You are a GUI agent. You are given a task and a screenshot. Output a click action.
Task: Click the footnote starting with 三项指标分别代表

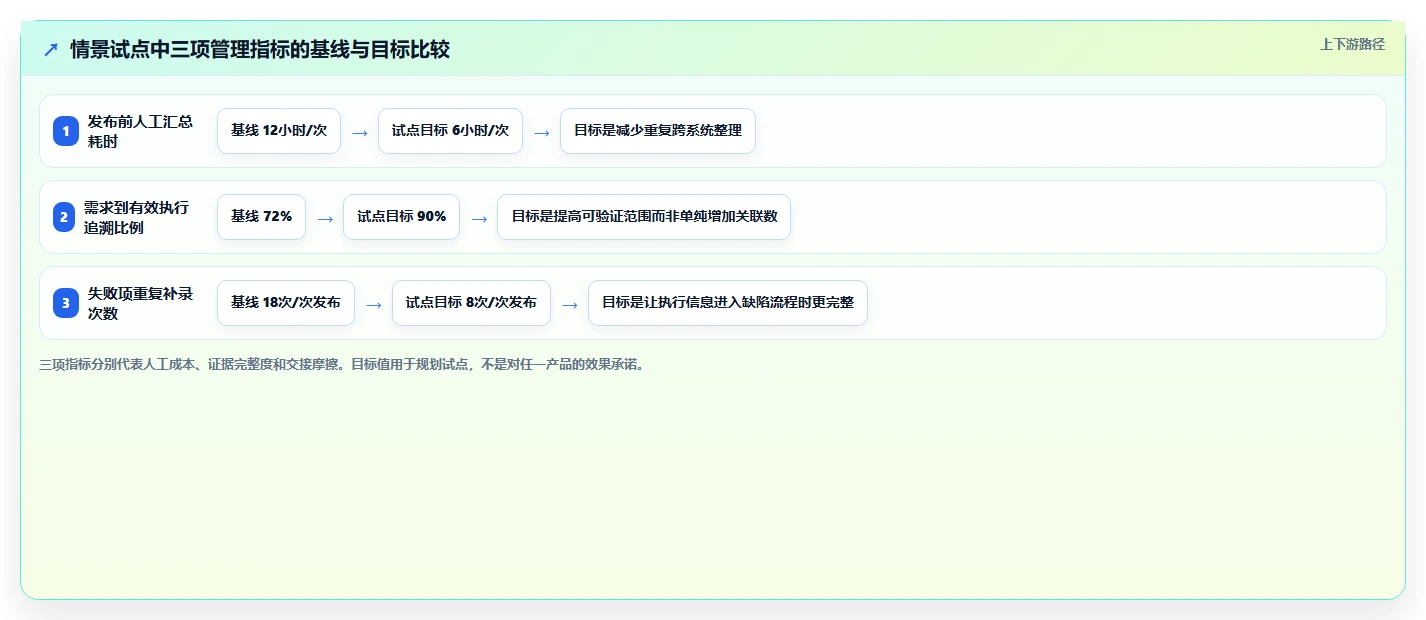tap(342, 364)
